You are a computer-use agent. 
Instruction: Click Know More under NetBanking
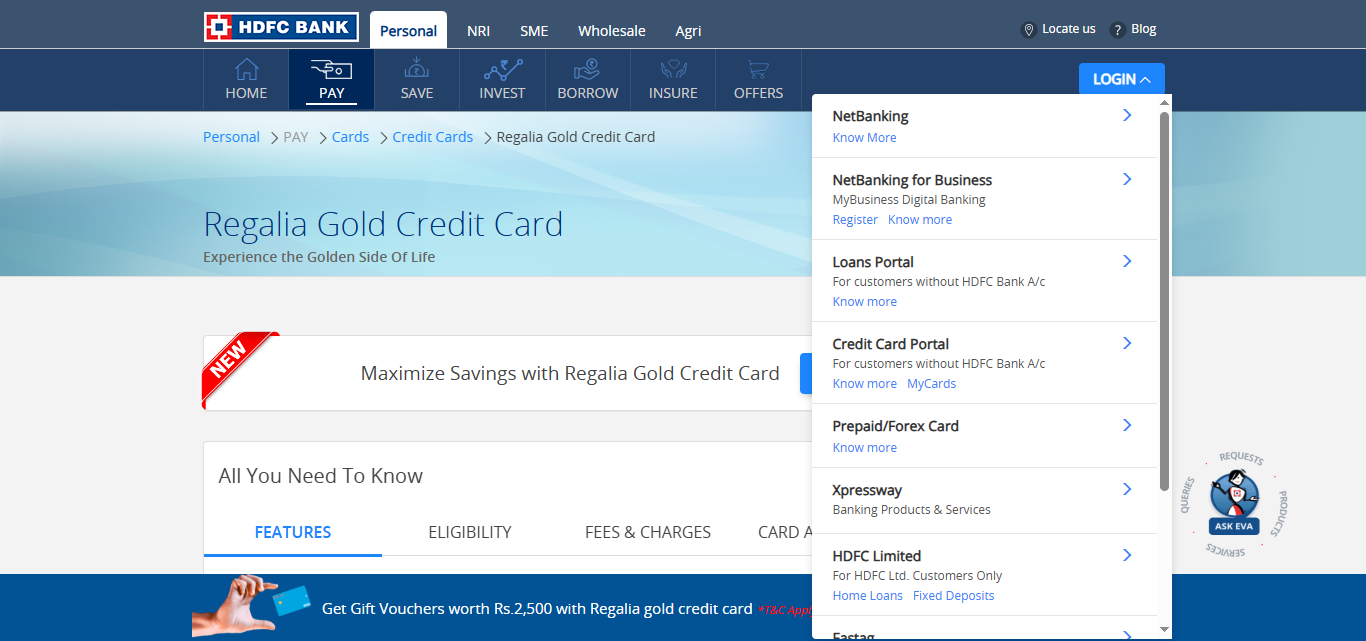tap(864, 138)
